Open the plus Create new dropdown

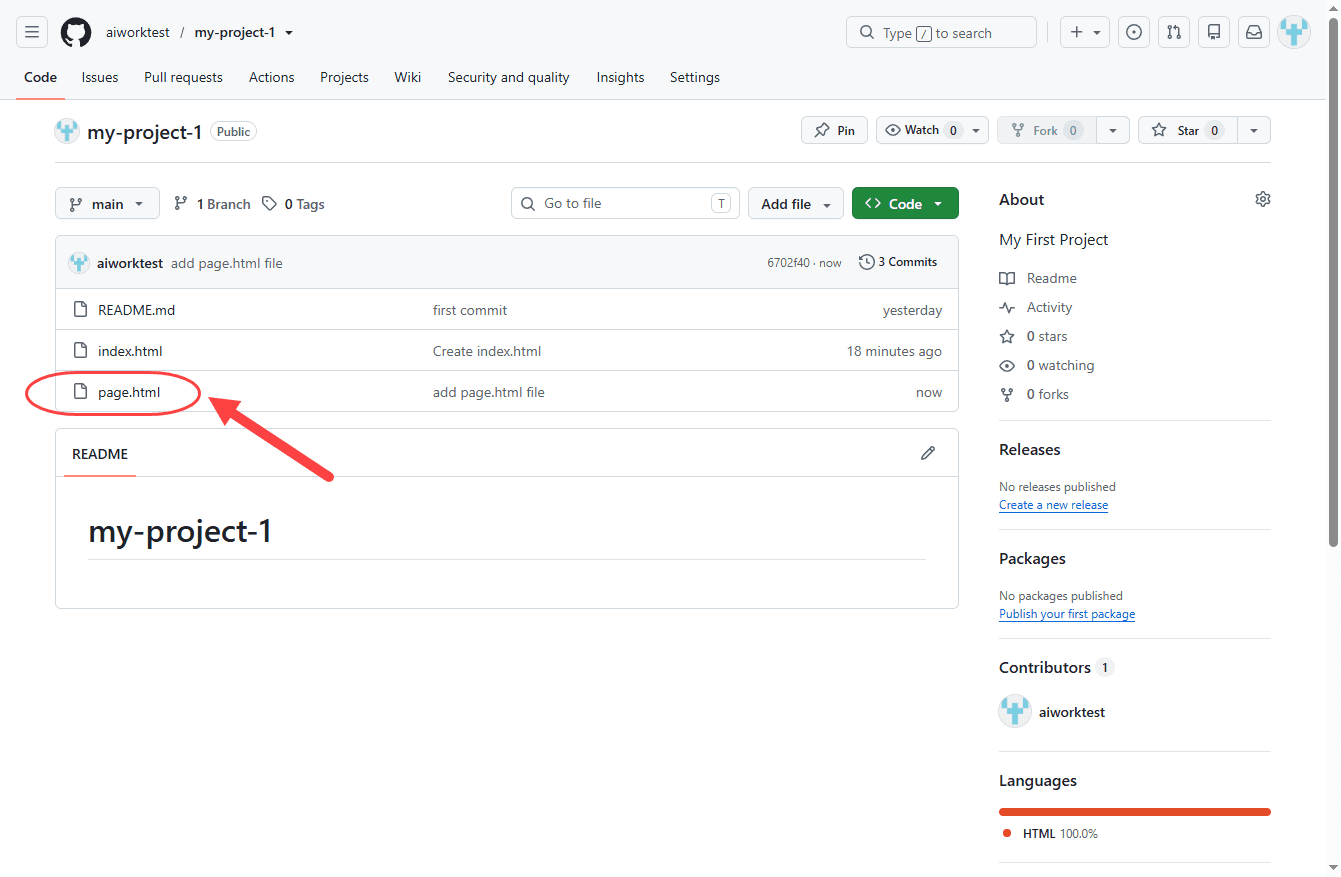[x=1085, y=32]
